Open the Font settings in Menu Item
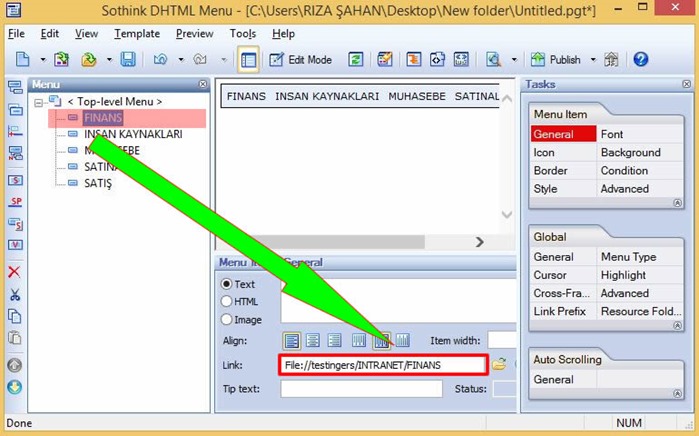 tap(612, 134)
